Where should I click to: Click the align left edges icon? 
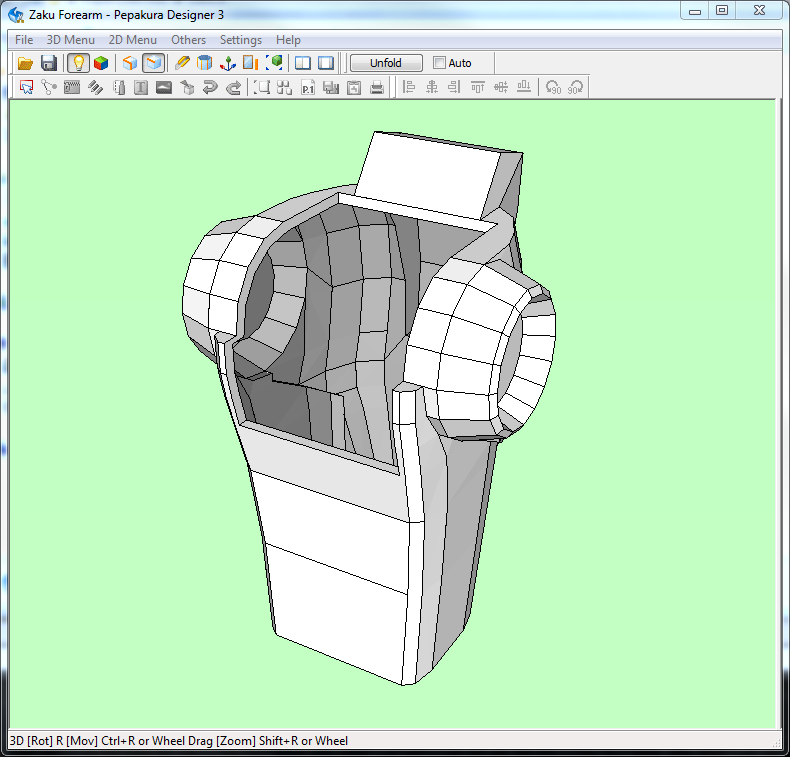(408, 88)
